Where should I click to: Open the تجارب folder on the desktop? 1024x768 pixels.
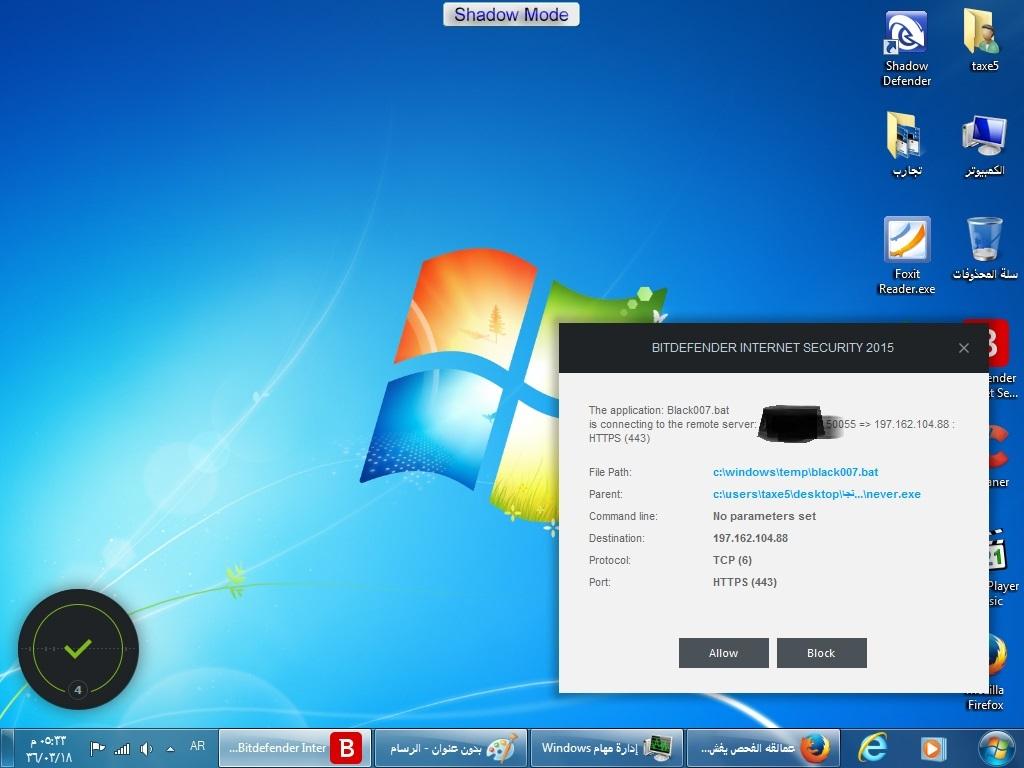[906, 145]
